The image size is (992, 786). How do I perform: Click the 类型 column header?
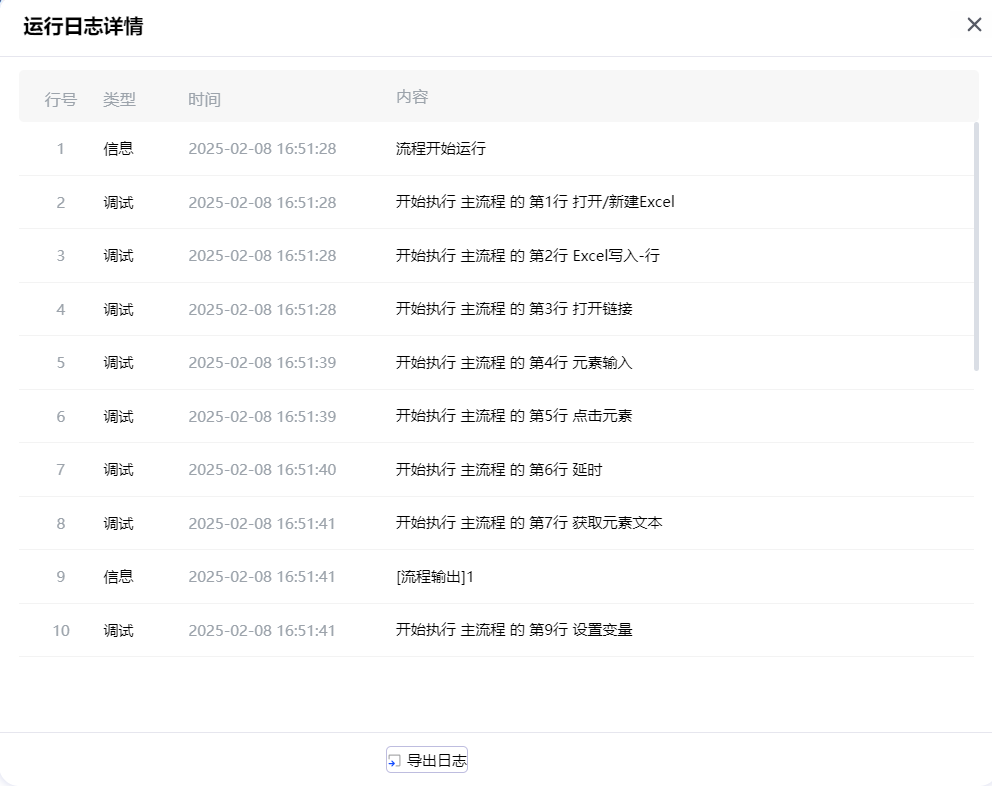[119, 99]
